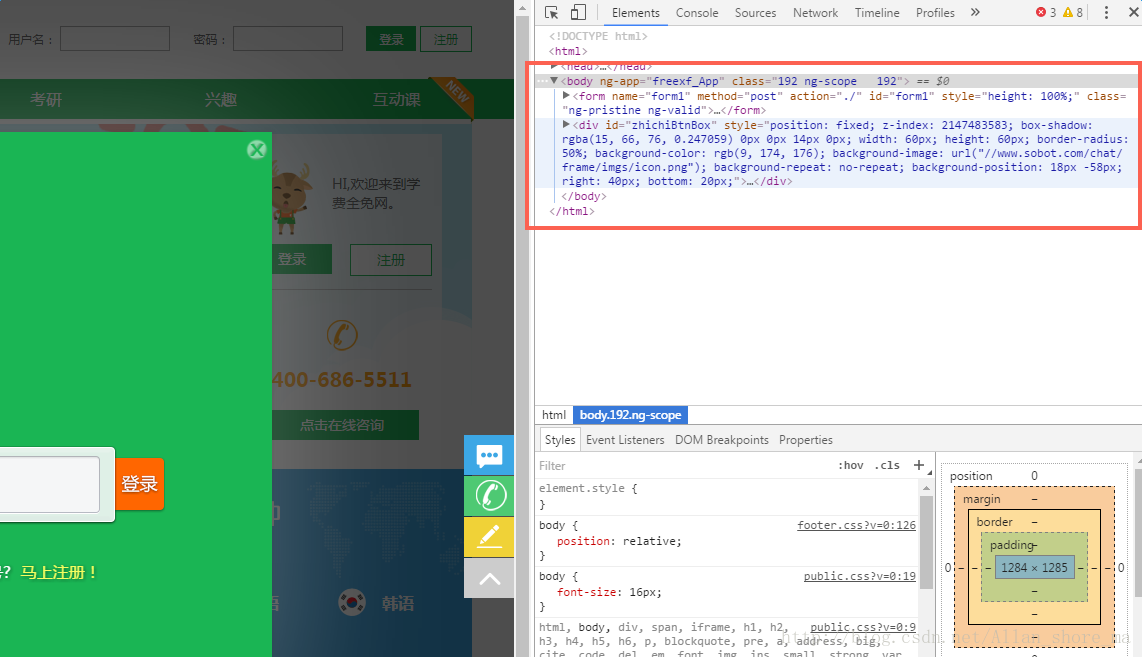Viewport: 1142px width, 657px height.
Task: Activate the inspect element picker icon
Action: click(551, 12)
